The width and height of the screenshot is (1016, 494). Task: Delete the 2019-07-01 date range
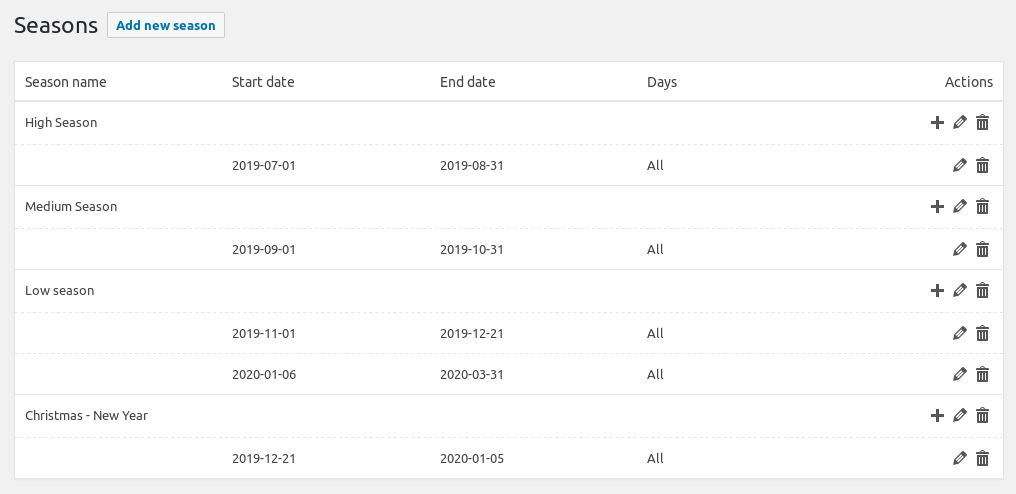pos(982,166)
